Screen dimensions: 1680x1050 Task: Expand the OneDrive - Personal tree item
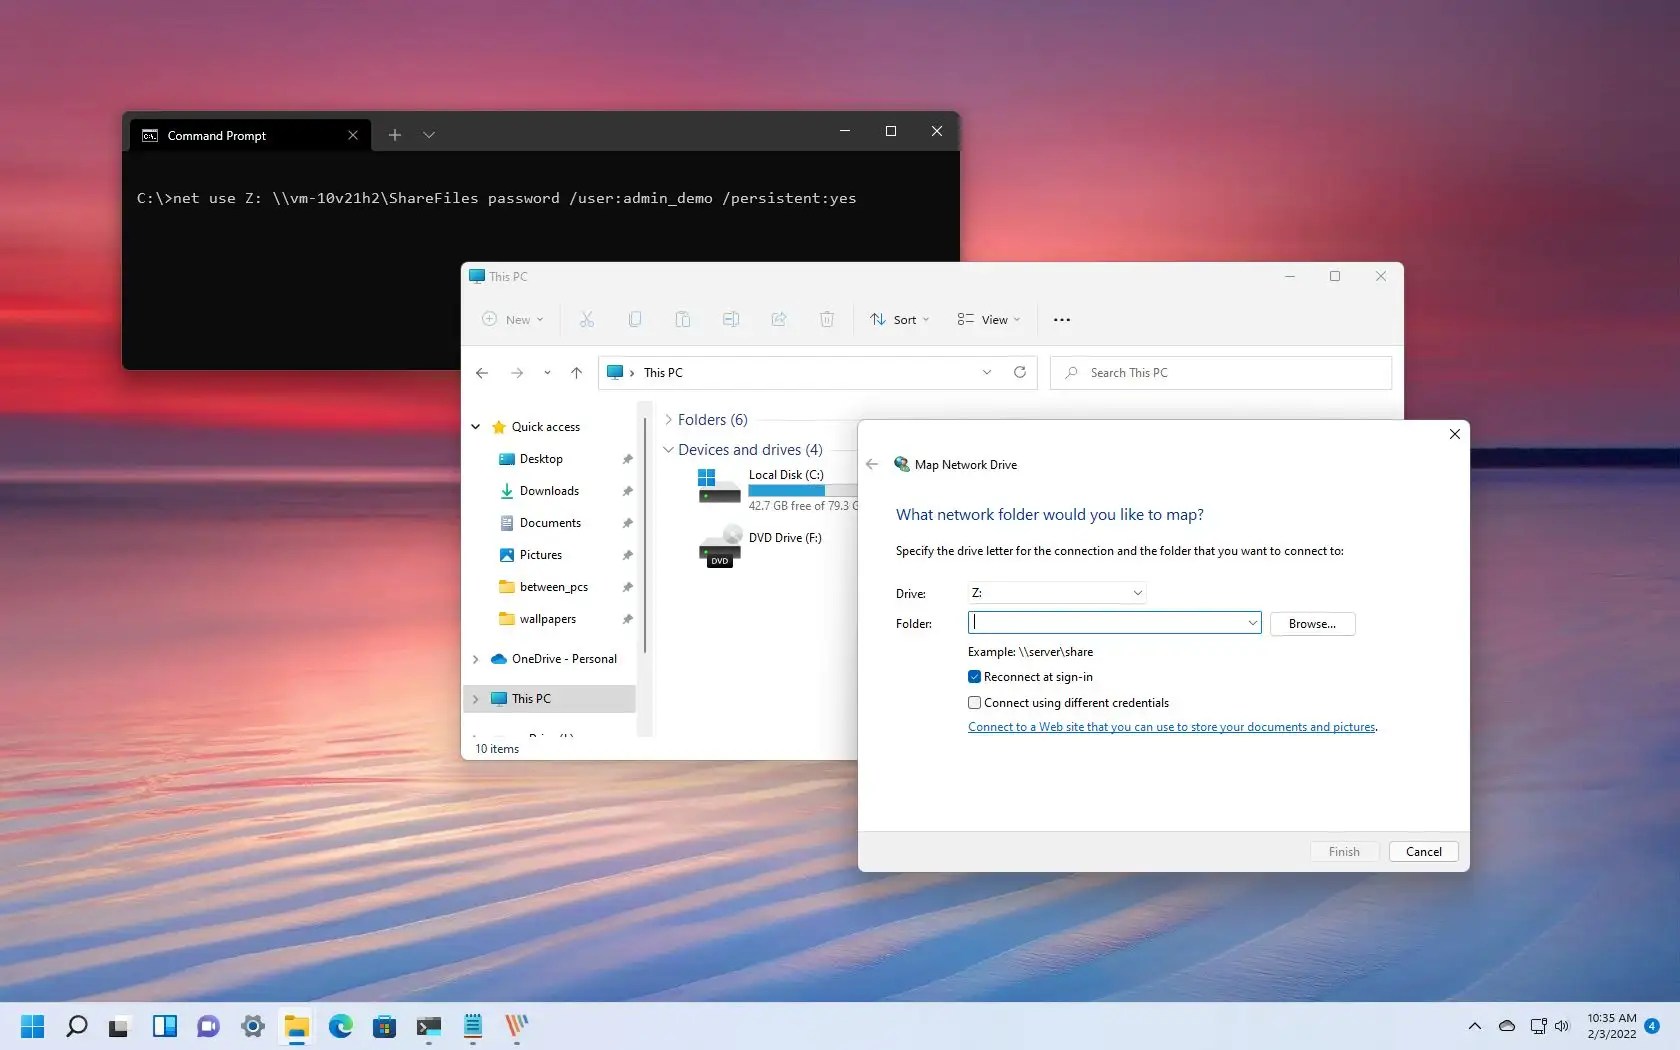click(476, 659)
